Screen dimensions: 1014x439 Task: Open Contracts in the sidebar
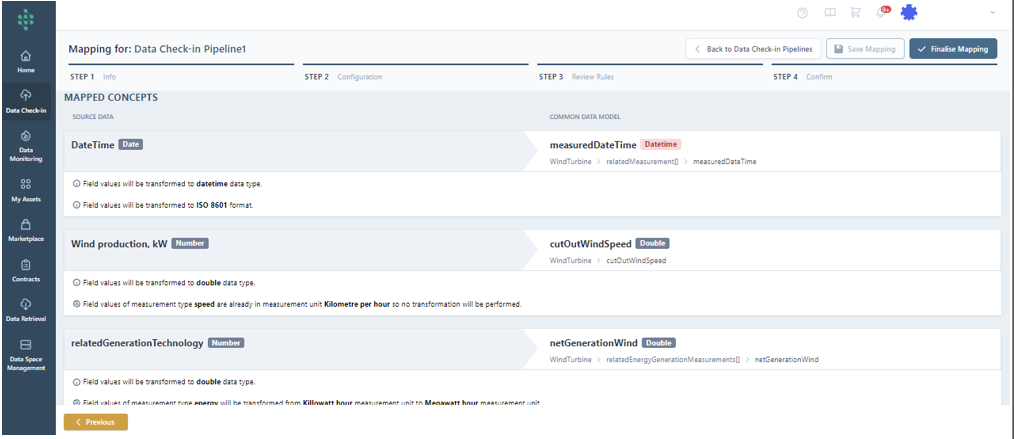26,271
